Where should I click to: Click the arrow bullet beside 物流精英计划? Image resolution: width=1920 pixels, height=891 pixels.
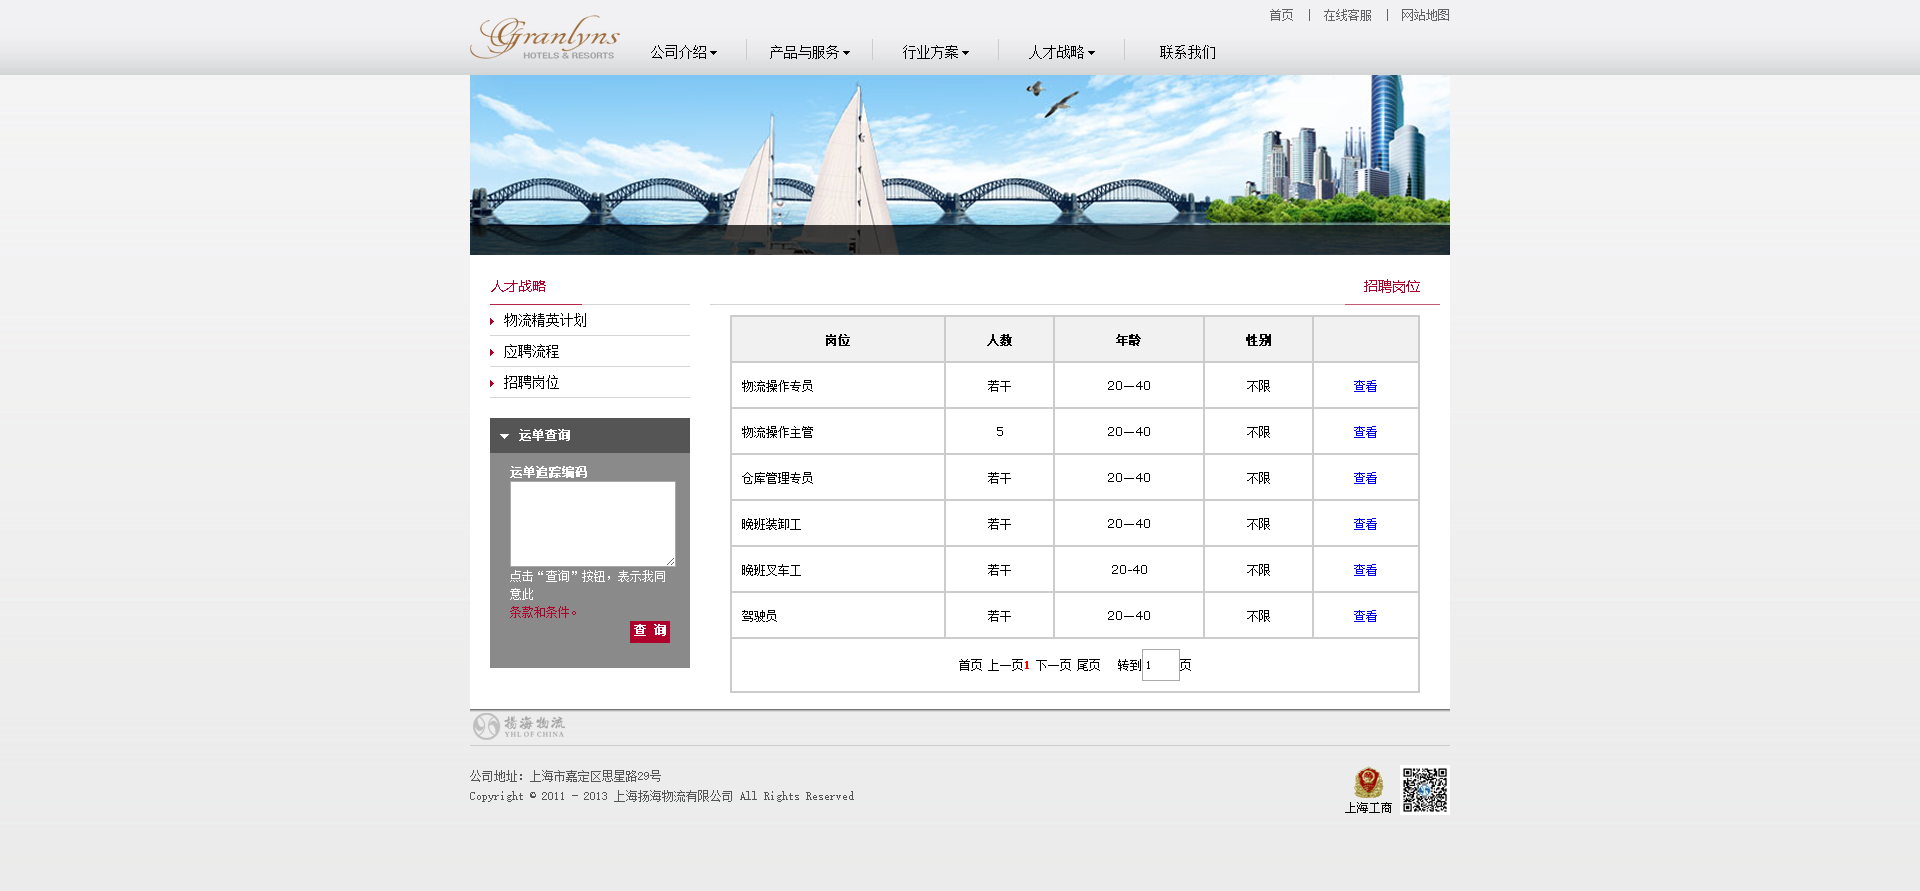click(x=492, y=321)
